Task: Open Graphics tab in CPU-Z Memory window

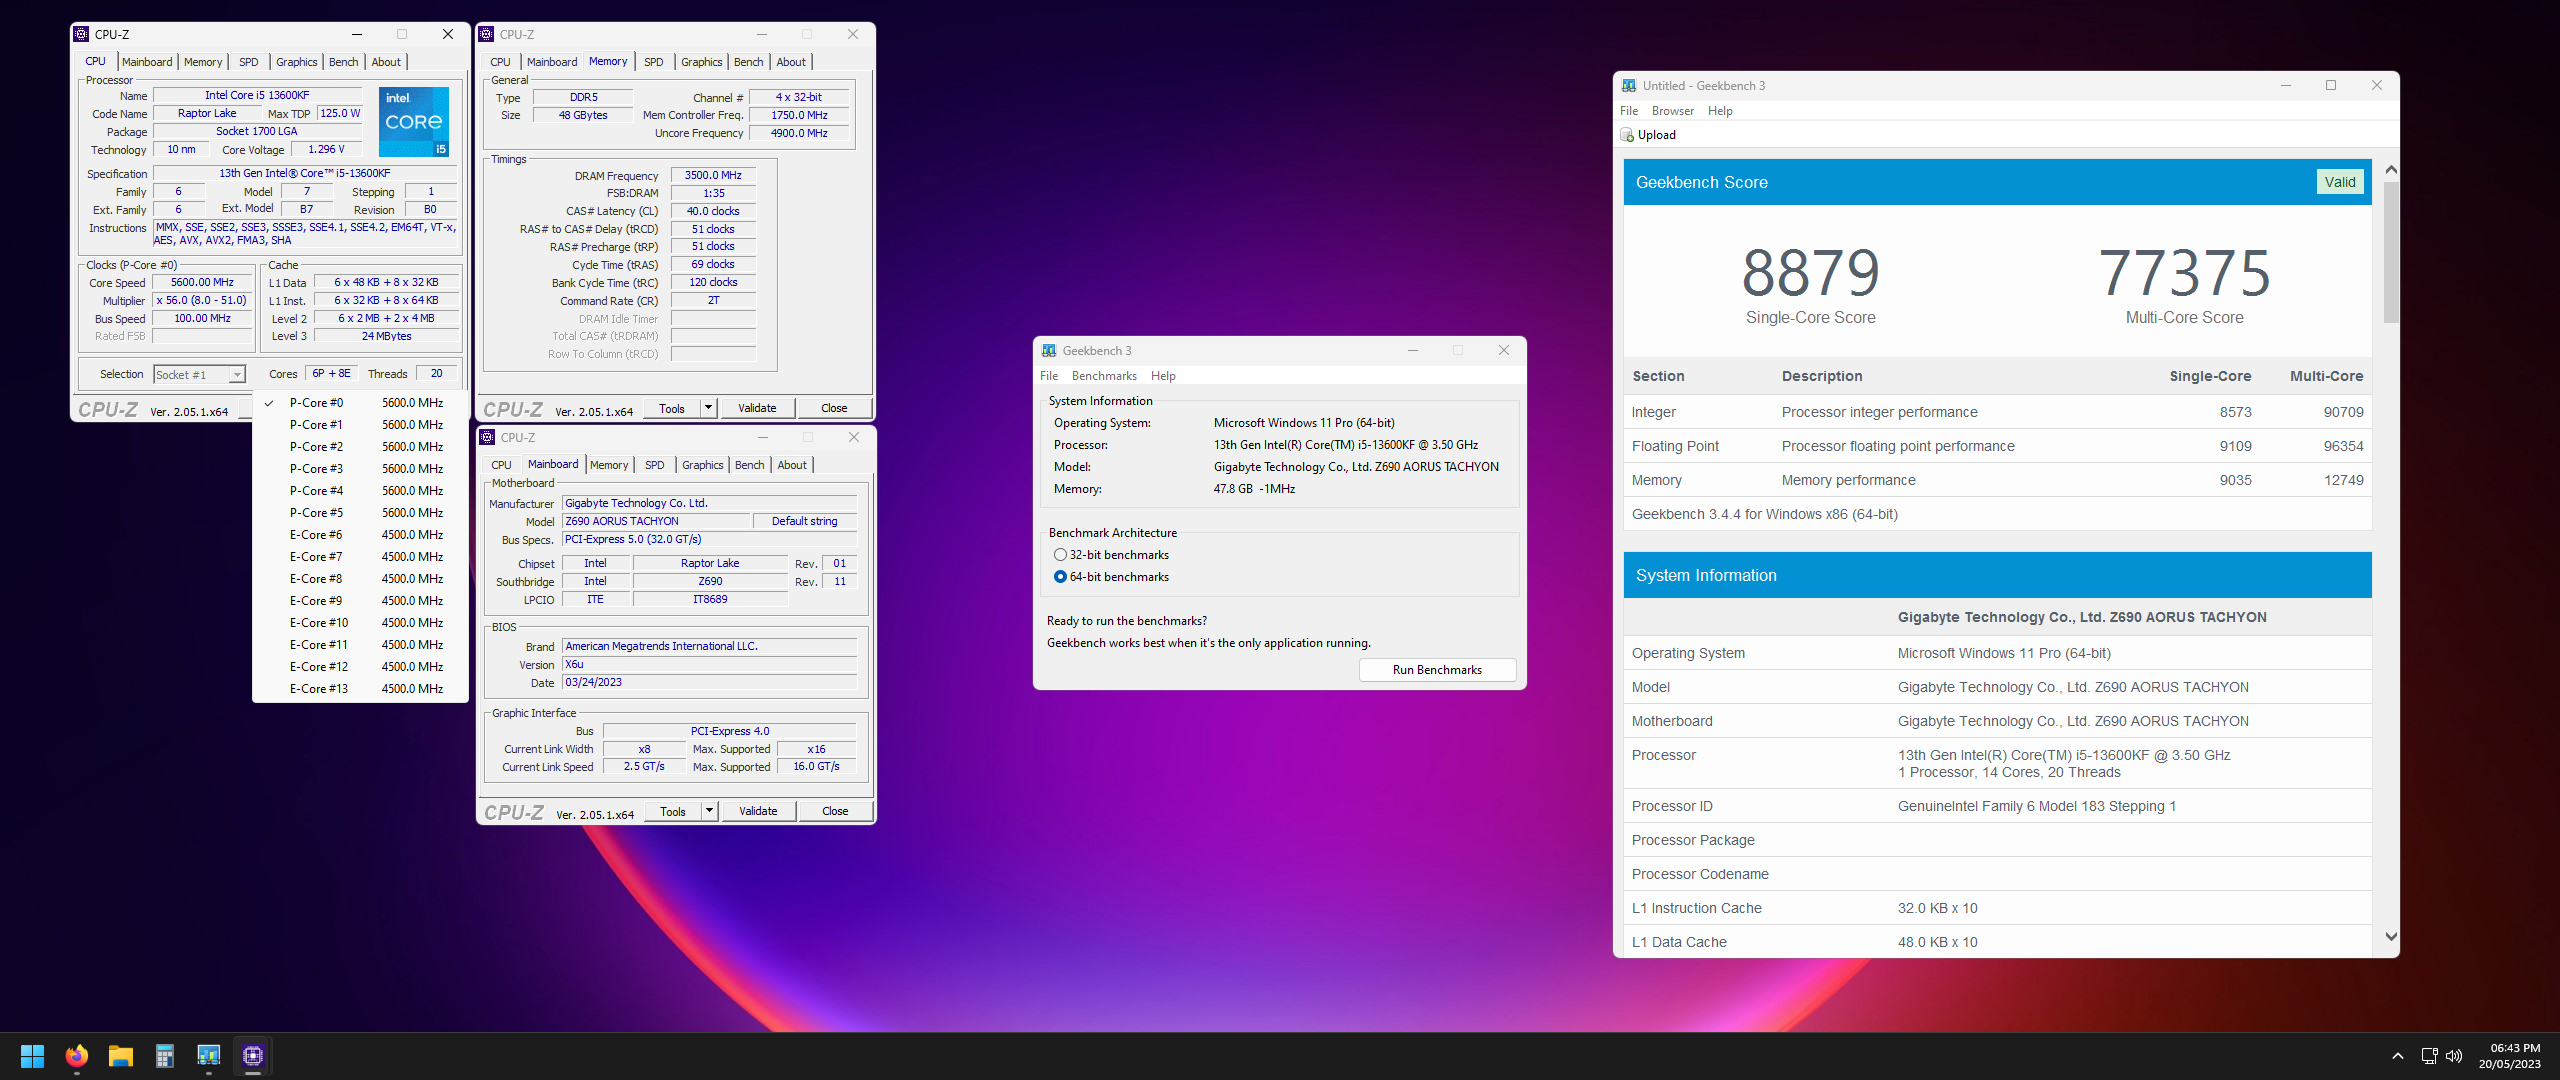Action: click(x=702, y=62)
